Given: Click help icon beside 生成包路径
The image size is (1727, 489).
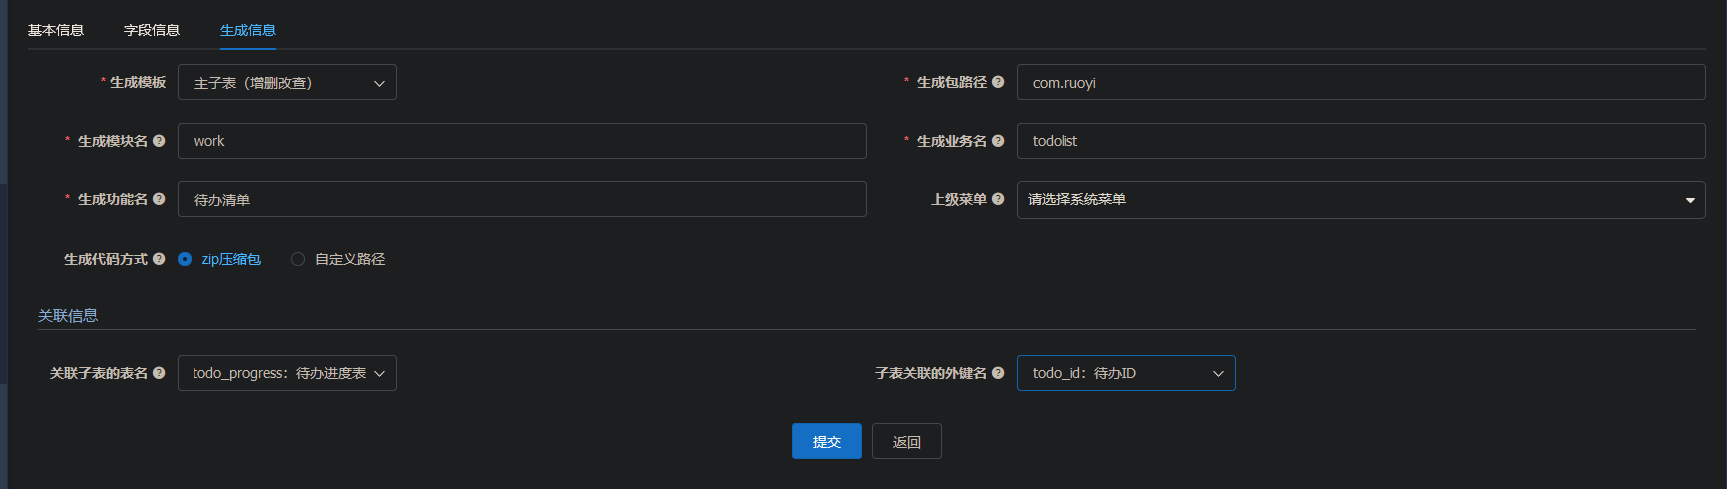Looking at the screenshot, I should click(998, 82).
